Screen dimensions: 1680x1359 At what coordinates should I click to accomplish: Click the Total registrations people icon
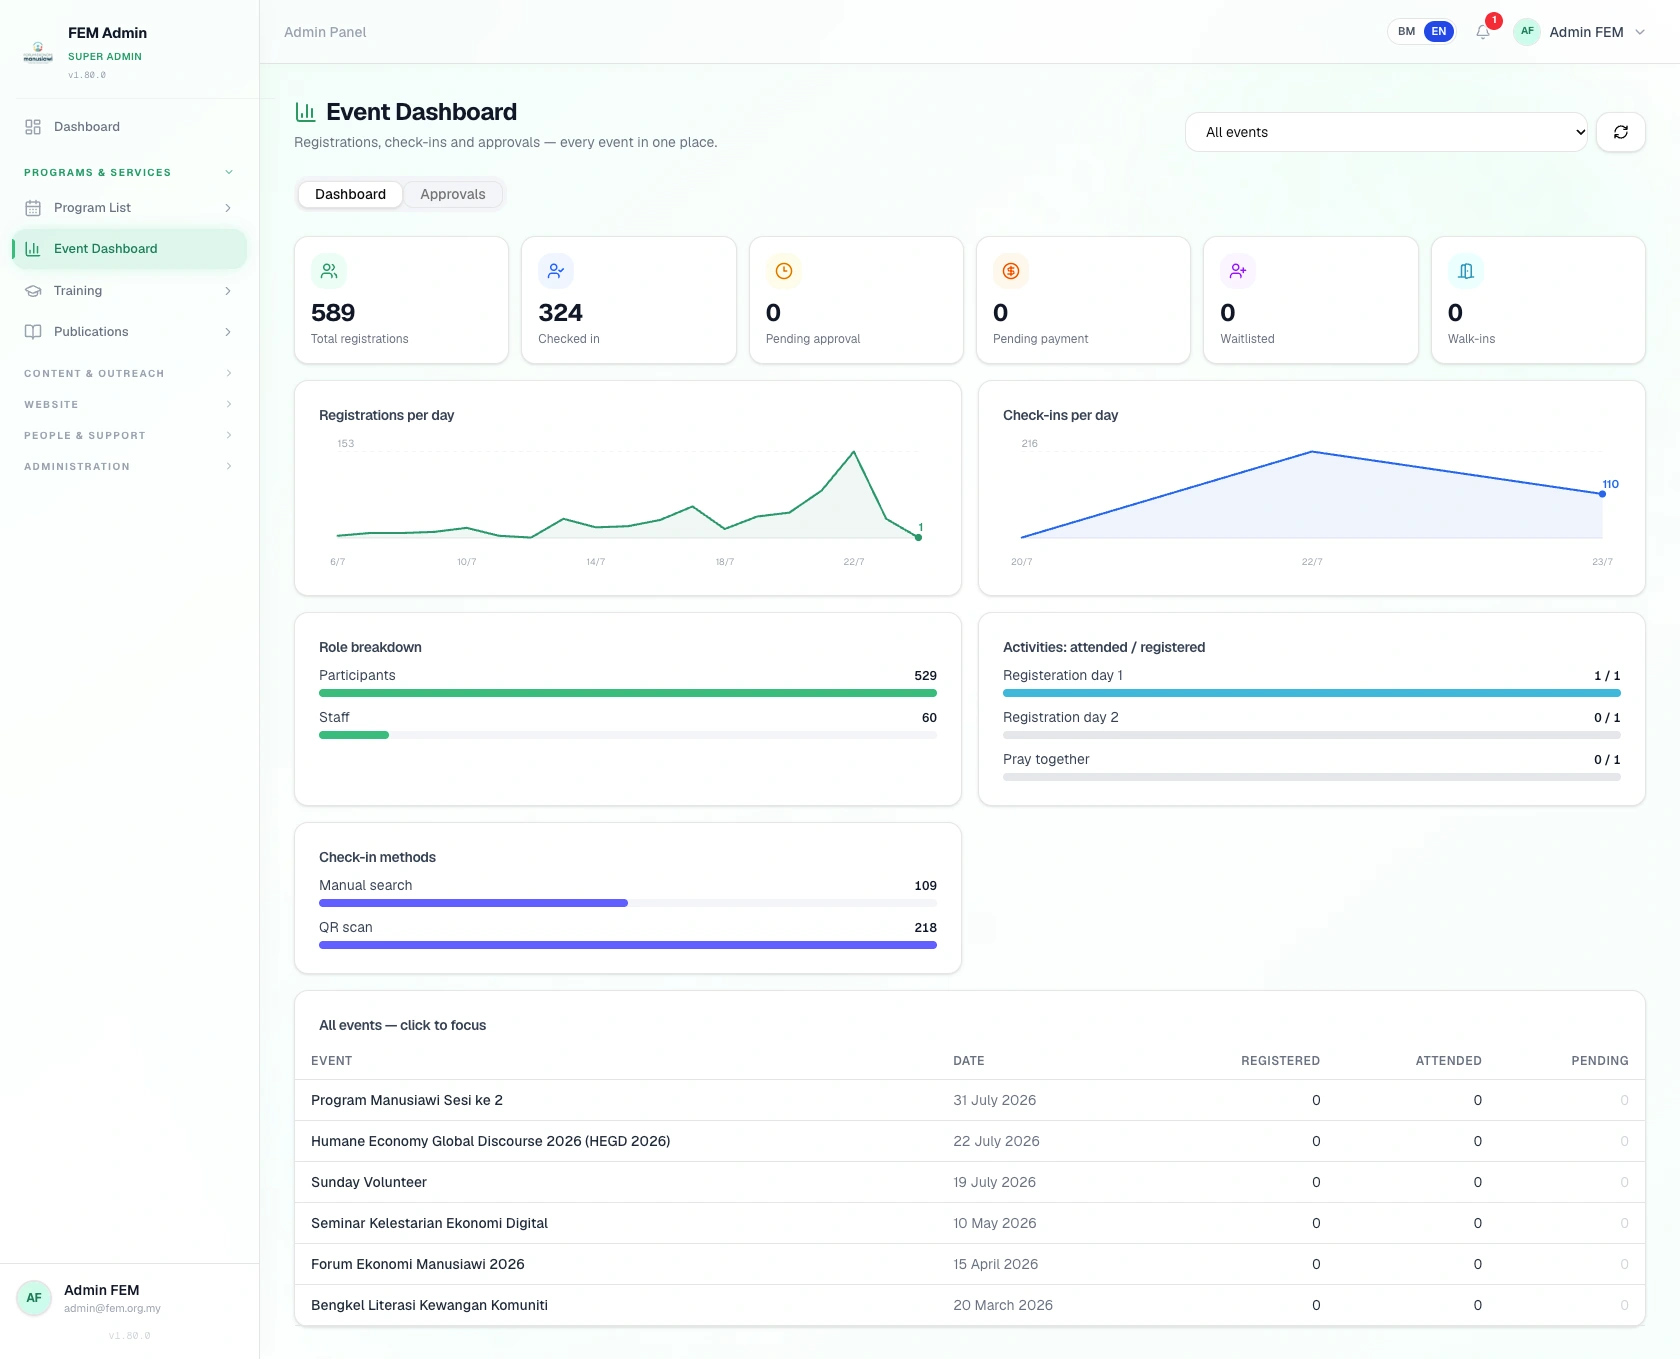click(329, 271)
